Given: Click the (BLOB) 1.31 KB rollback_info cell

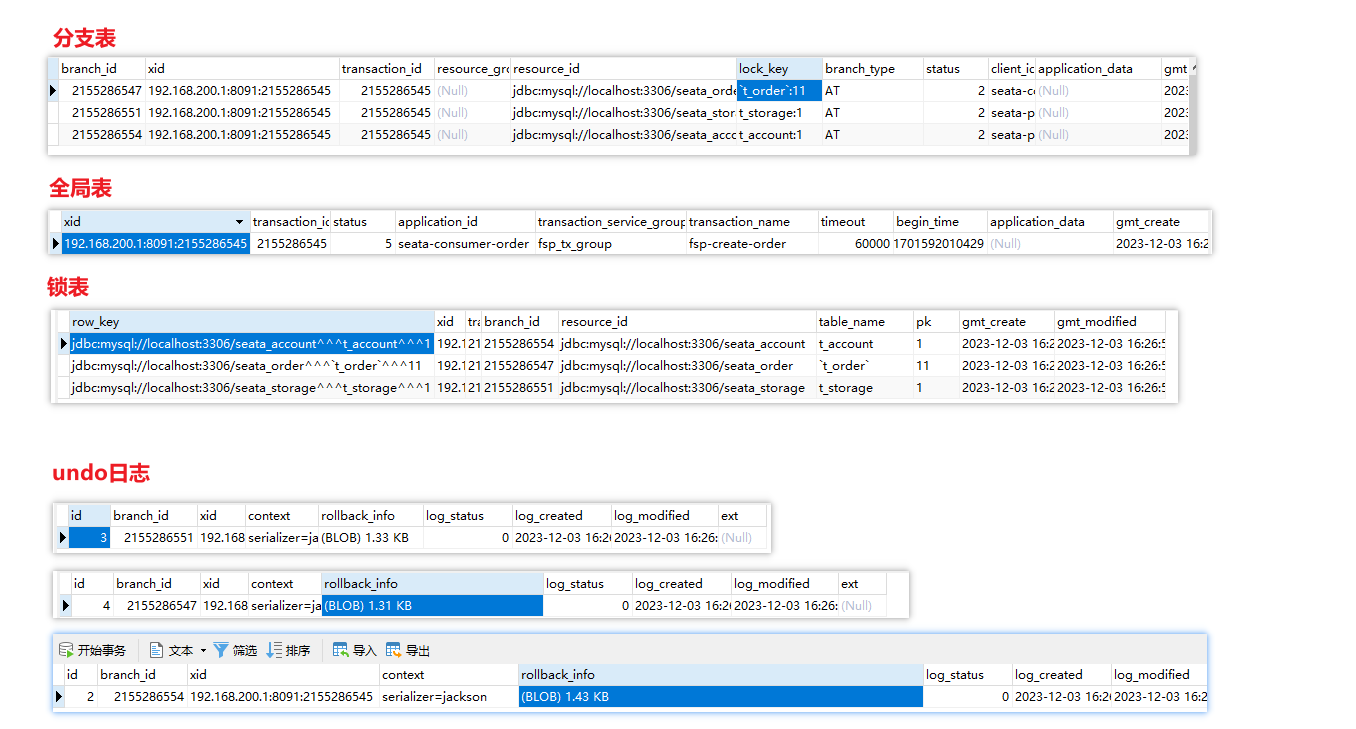Looking at the screenshot, I should [x=432, y=606].
